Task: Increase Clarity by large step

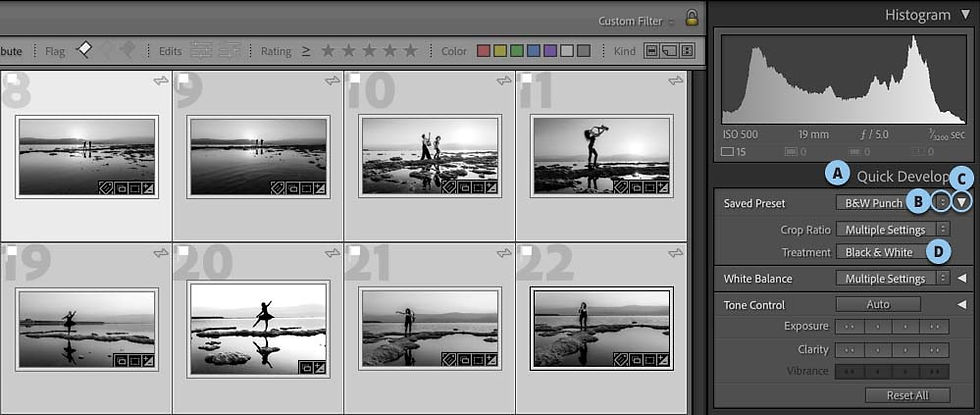Action: click(x=935, y=349)
